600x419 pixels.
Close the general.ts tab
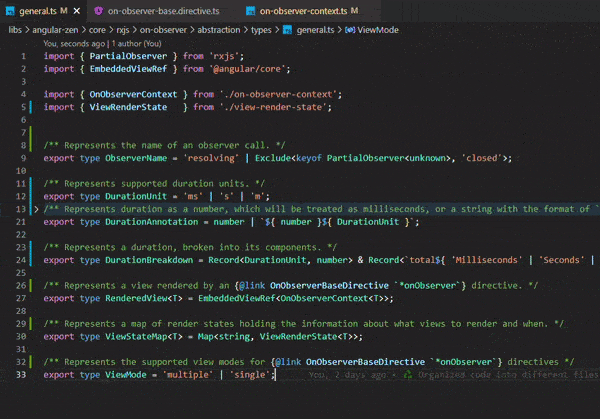tap(77, 11)
